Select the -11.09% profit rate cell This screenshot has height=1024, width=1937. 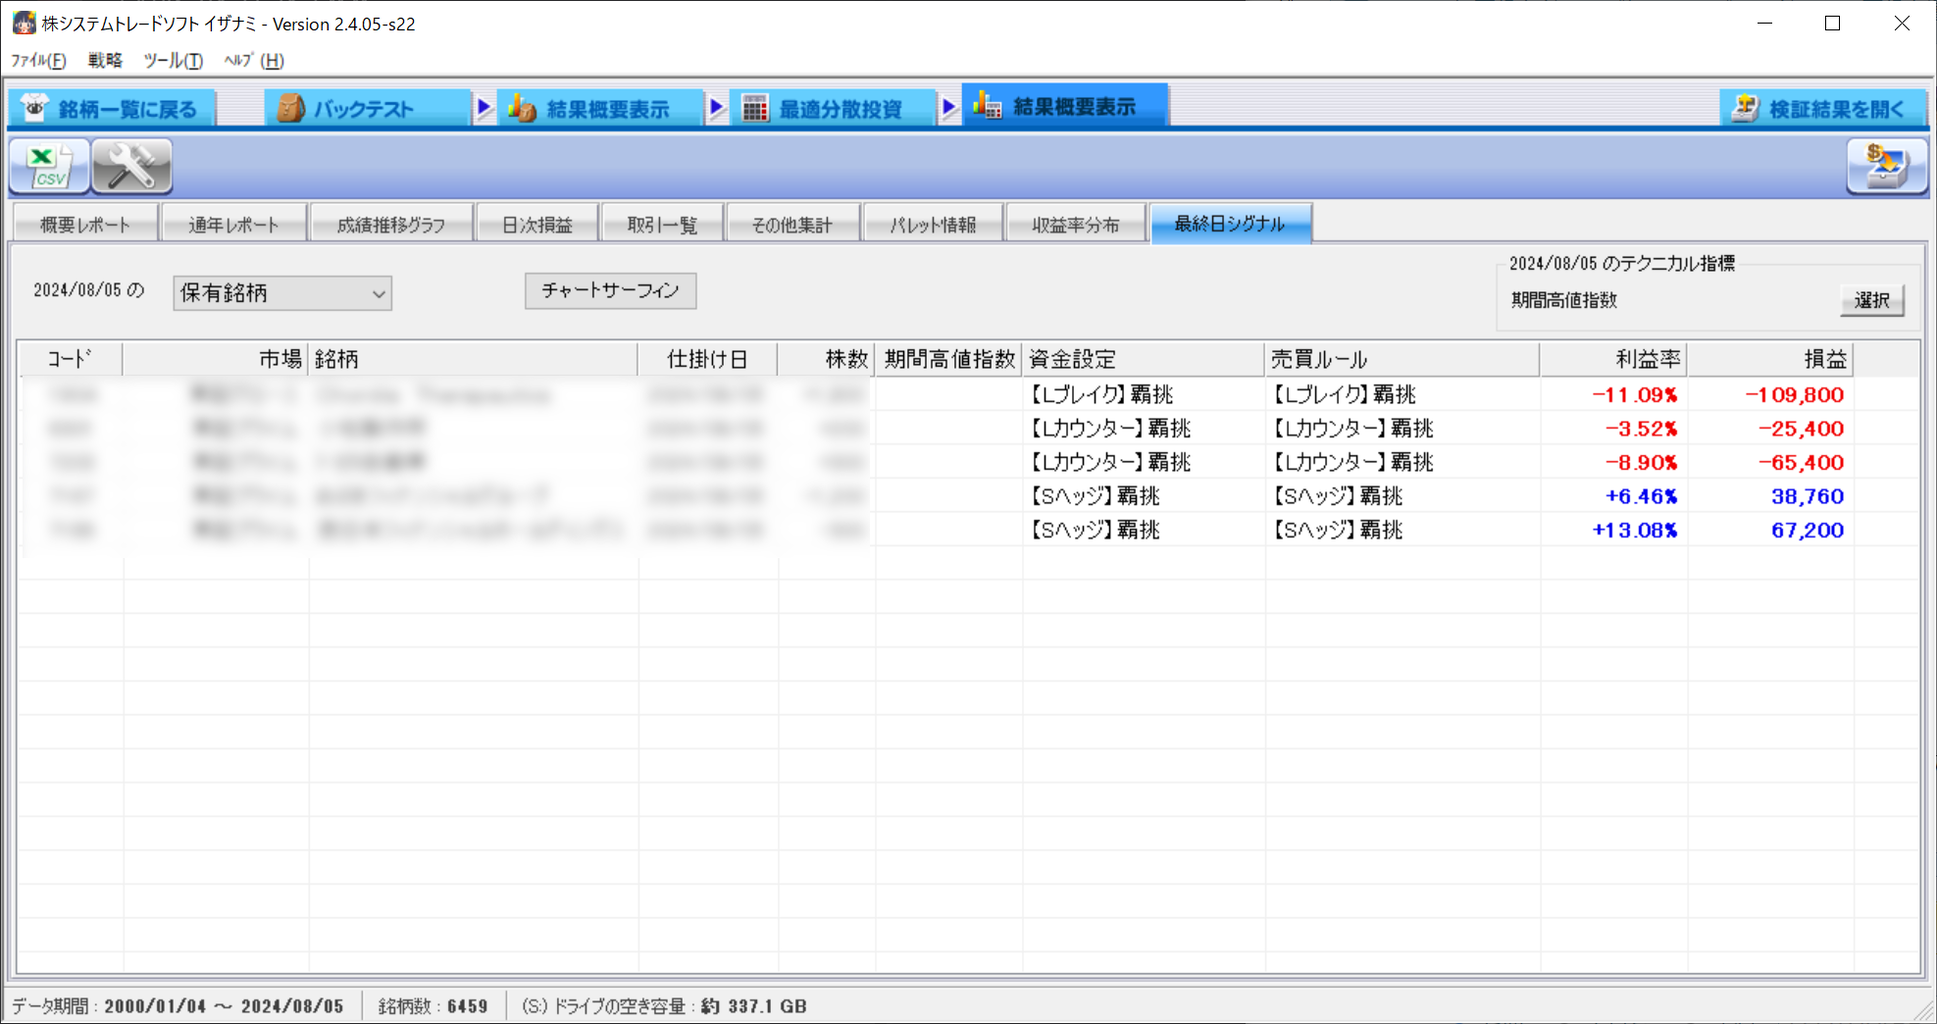coord(1614,395)
